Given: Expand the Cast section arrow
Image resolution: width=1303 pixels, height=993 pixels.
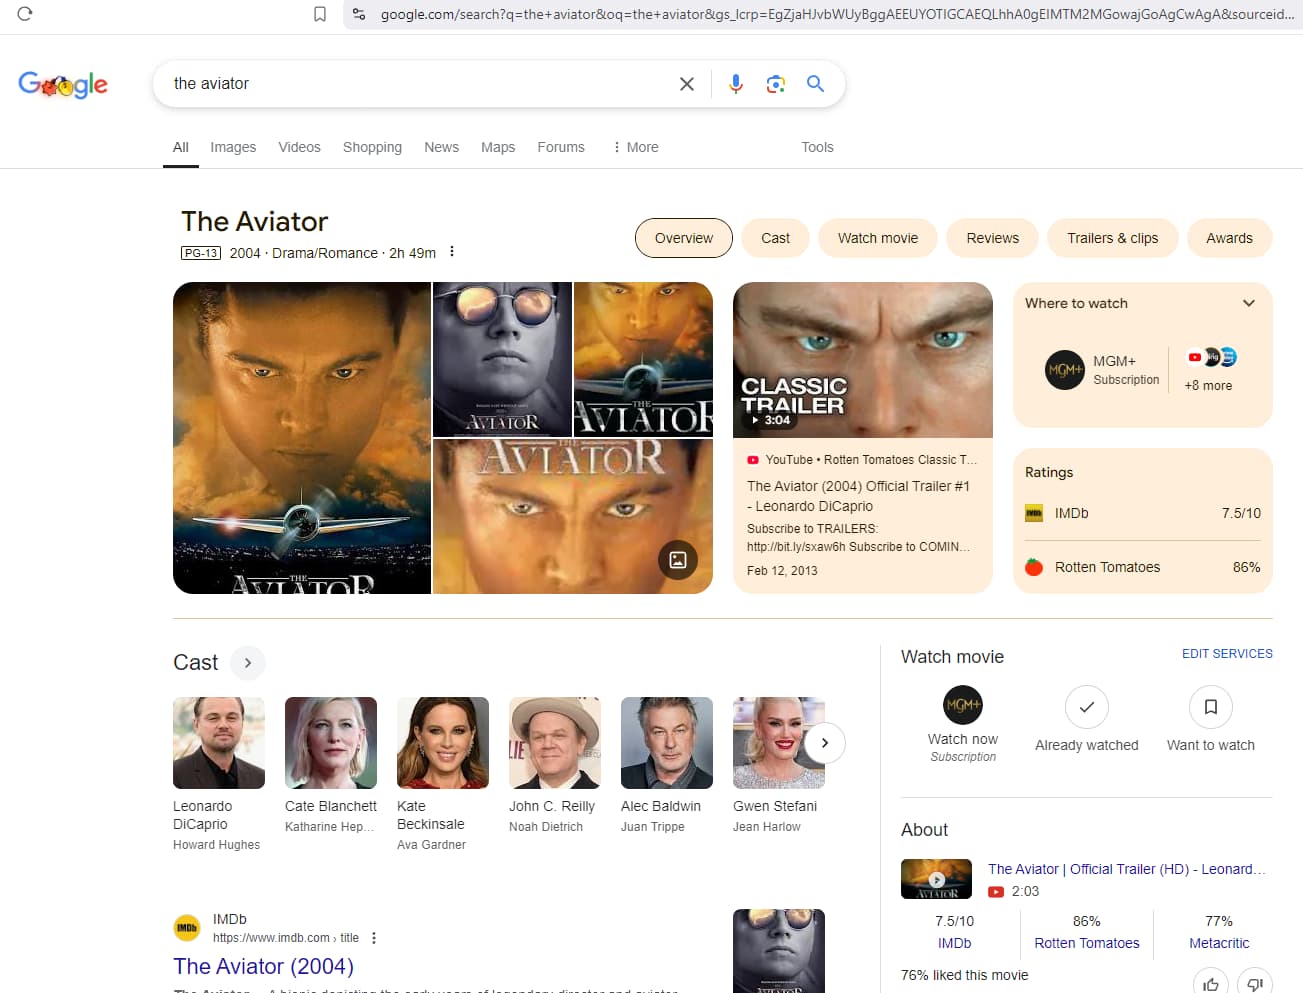Looking at the screenshot, I should tap(248, 663).
